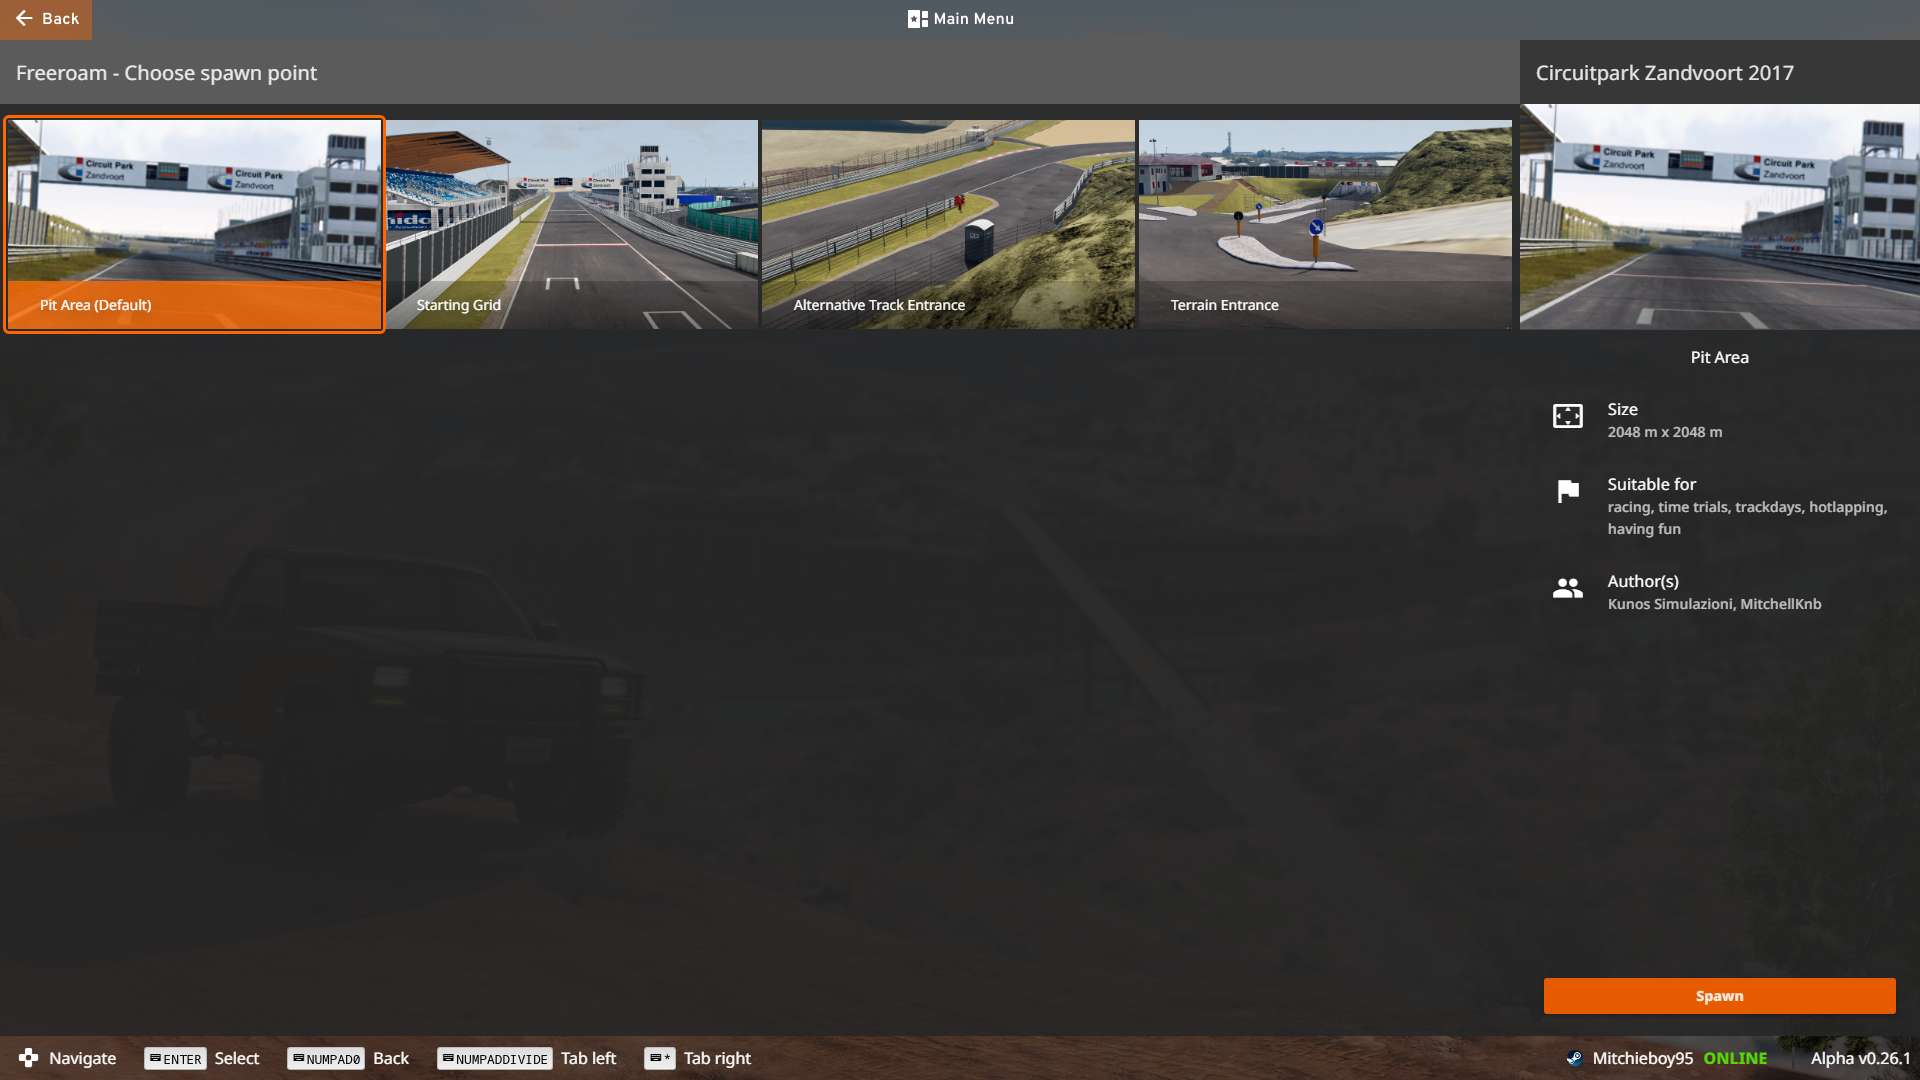Click the Author(s) people icon
The height and width of the screenshot is (1080, 1920).
(1567, 588)
